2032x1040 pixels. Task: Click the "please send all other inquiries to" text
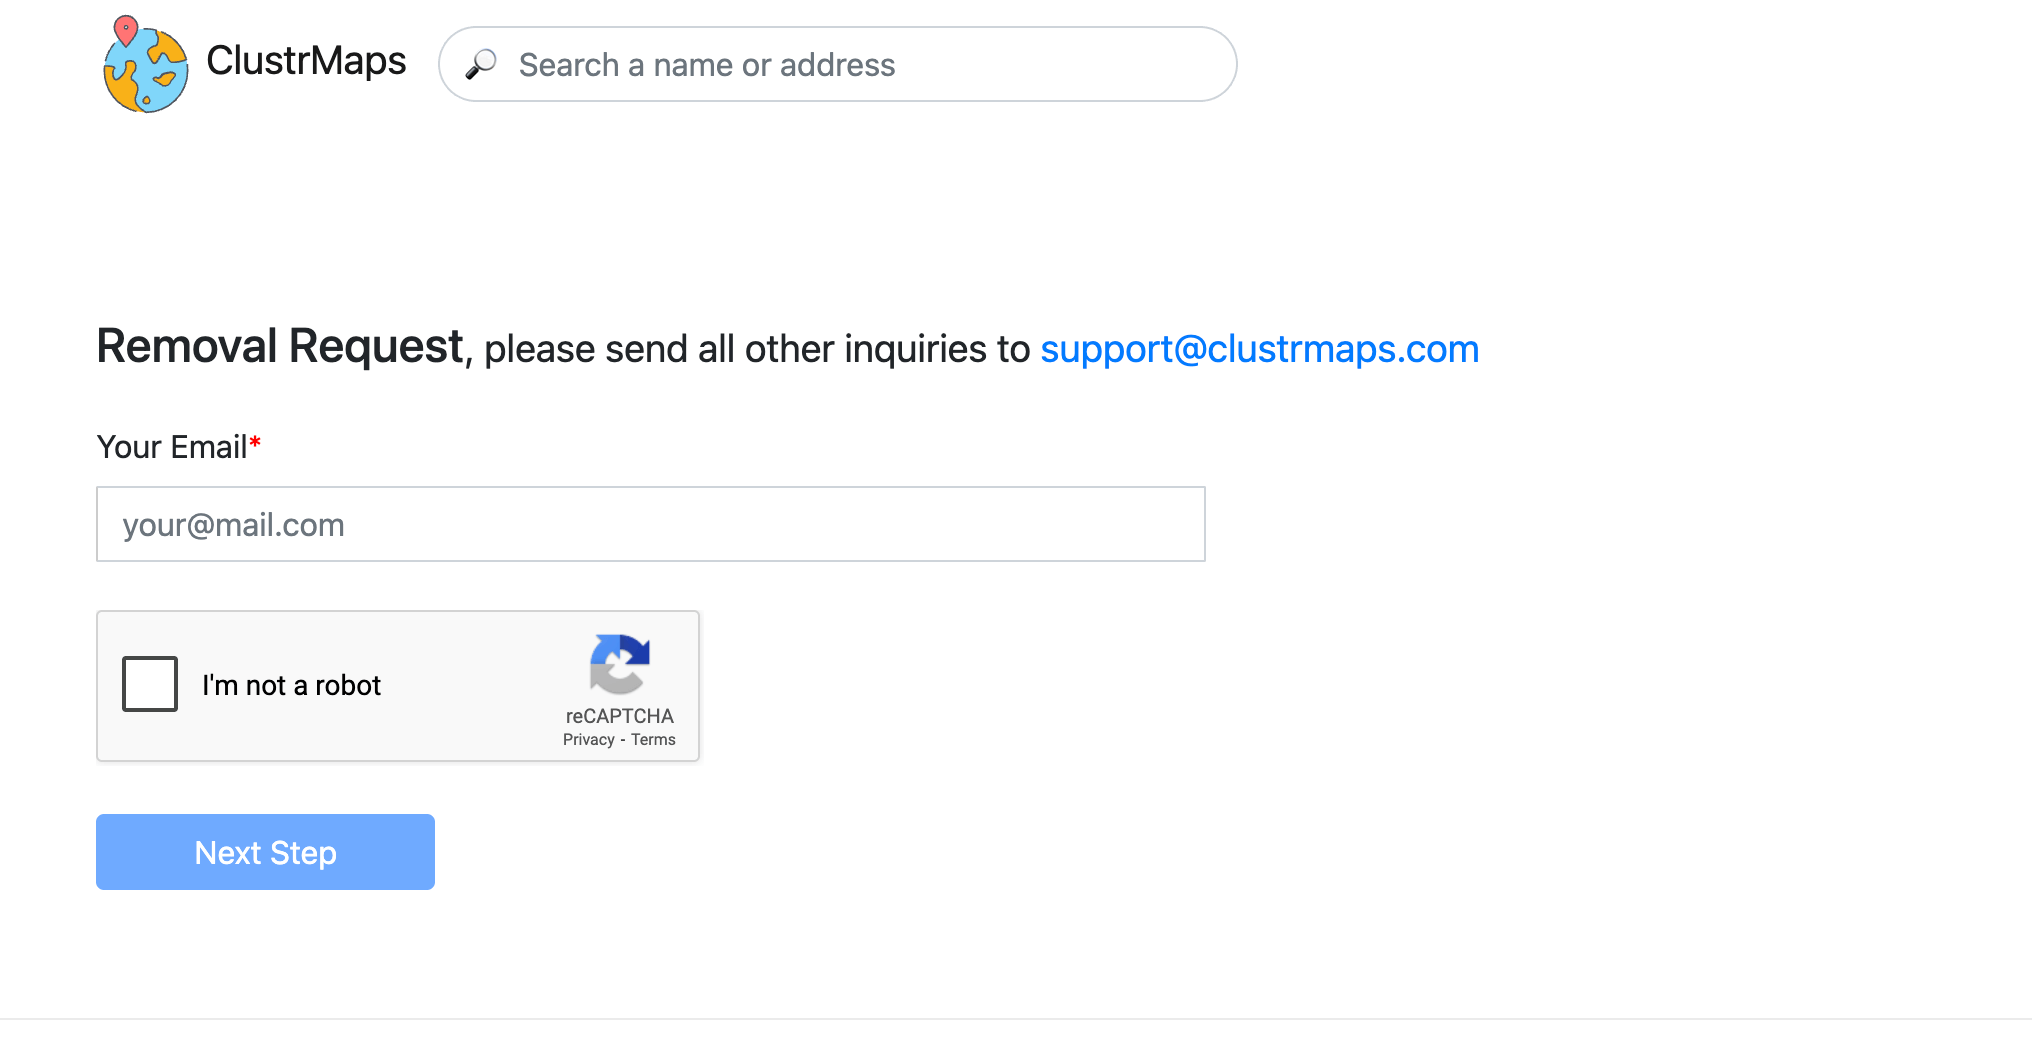[757, 349]
